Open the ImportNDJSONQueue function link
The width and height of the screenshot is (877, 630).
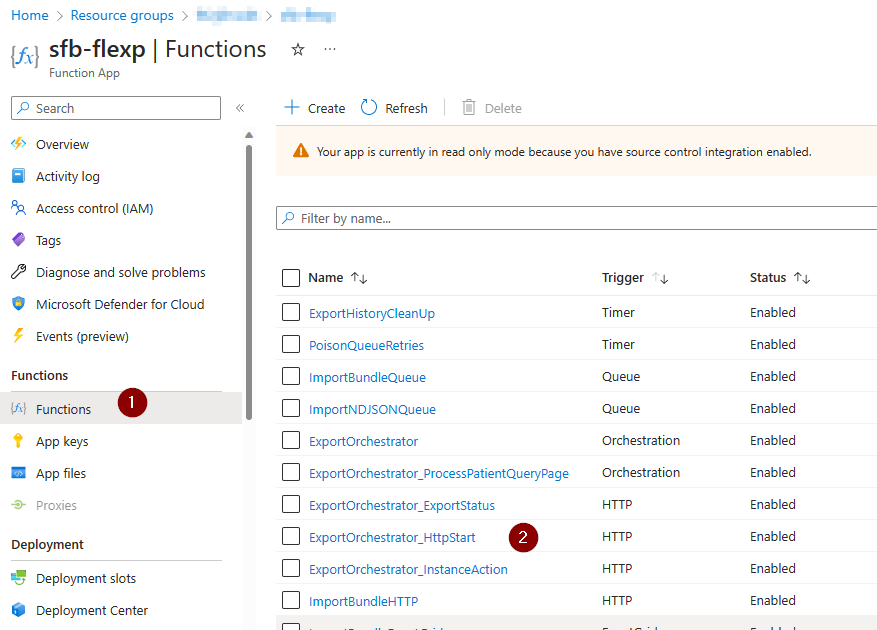point(373,409)
